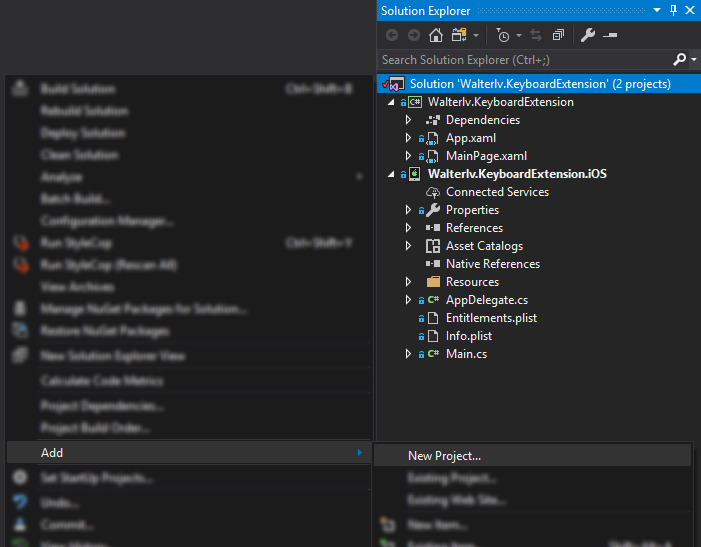Click the Home icon in Solution Explorer toolbar
This screenshot has height=547, width=701.
(x=436, y=35)
